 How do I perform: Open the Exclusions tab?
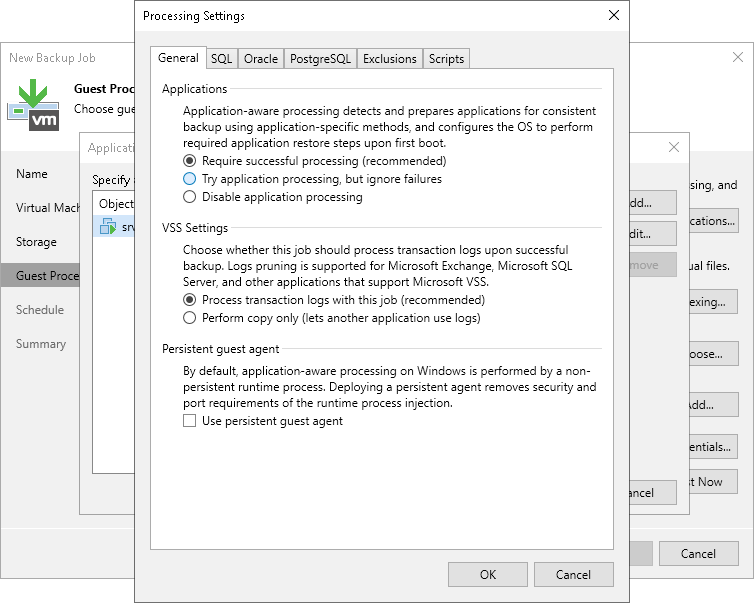click(390, 59)
